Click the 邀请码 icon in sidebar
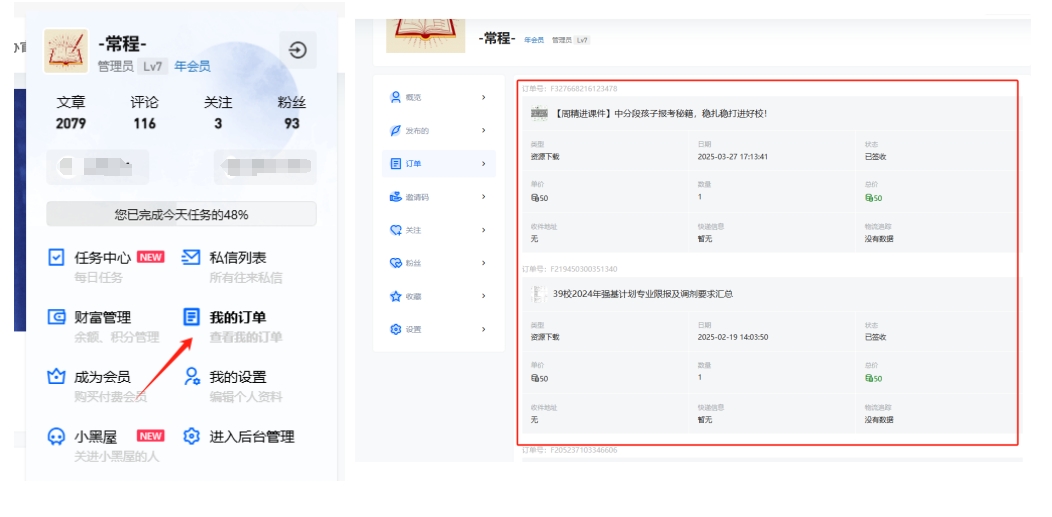Image resolution: width=1052 pixels, height=517 pixels. pyautogui.click(x=396, y=197)
